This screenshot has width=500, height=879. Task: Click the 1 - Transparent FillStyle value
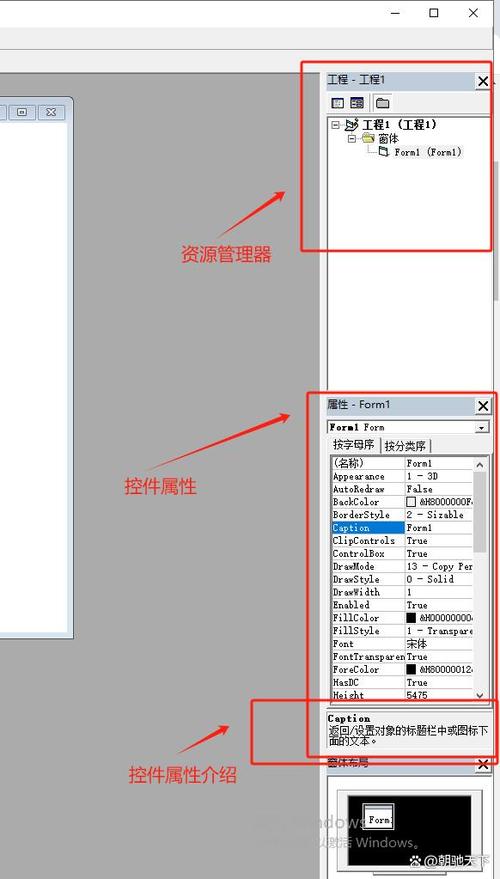pos(439,631)
